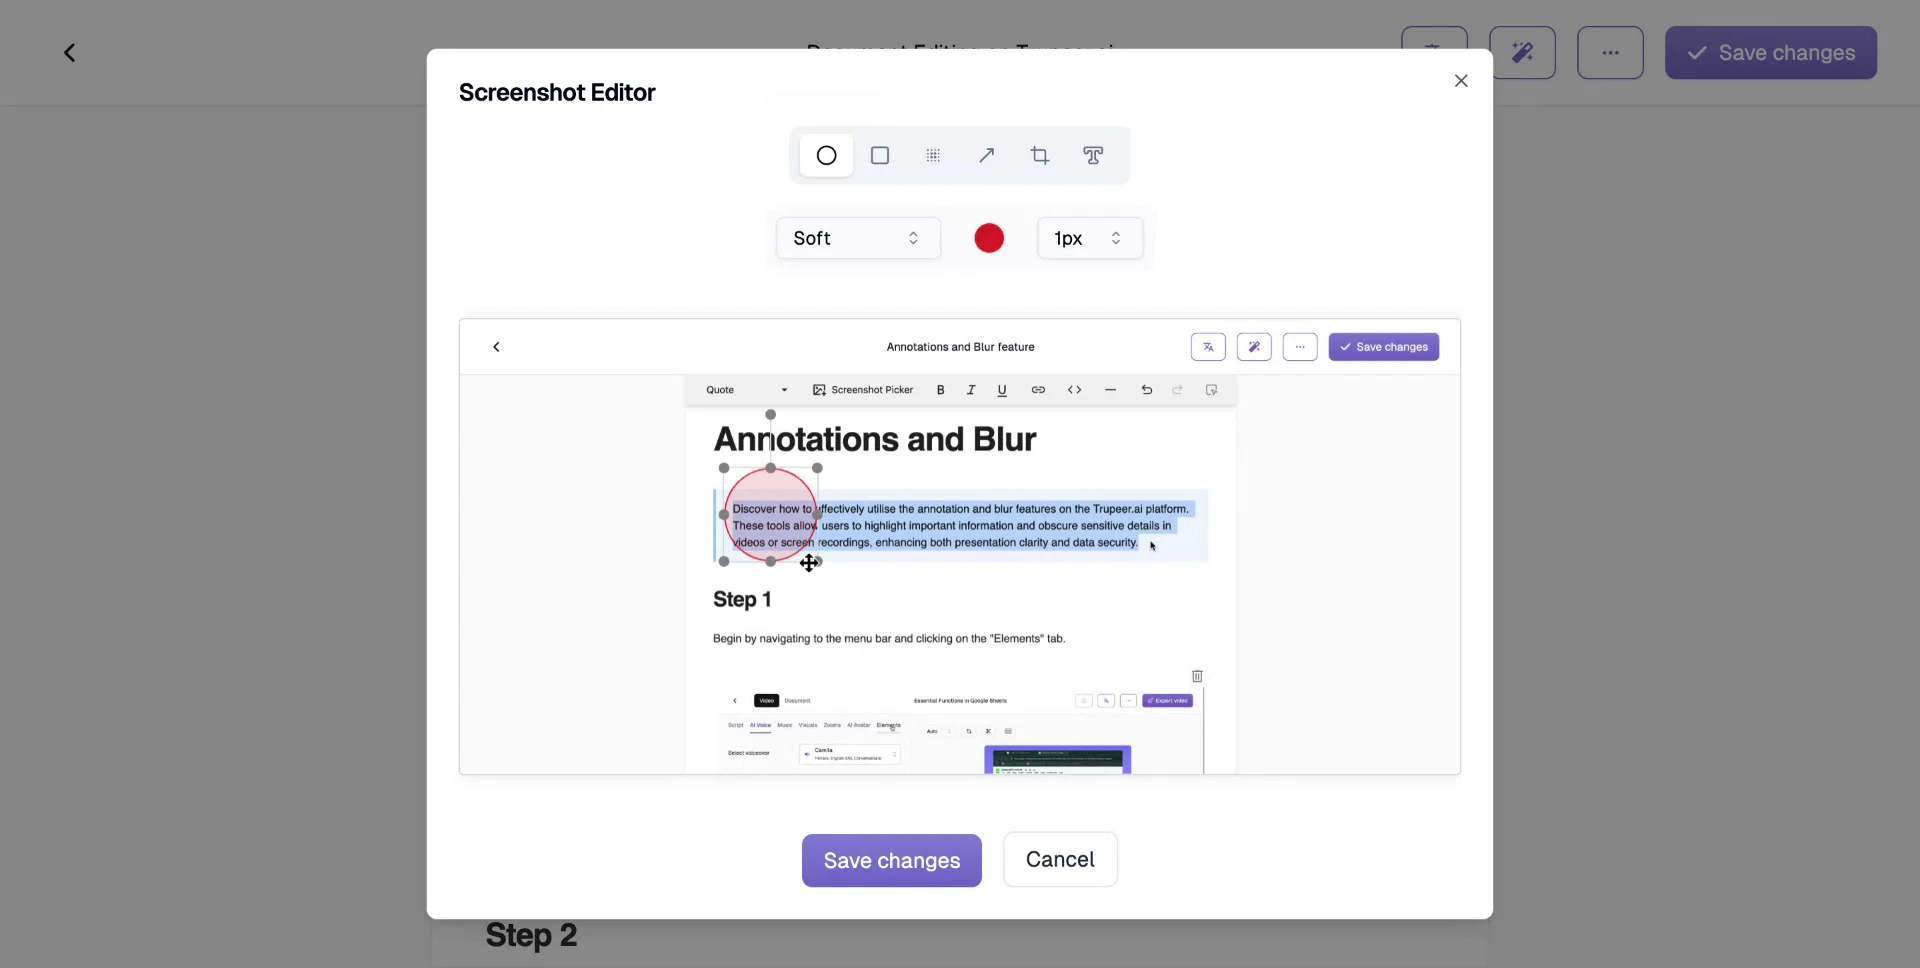
Task: Select the rectangle annotation tool
Action: pyautogui.click(x=880, y=155)
